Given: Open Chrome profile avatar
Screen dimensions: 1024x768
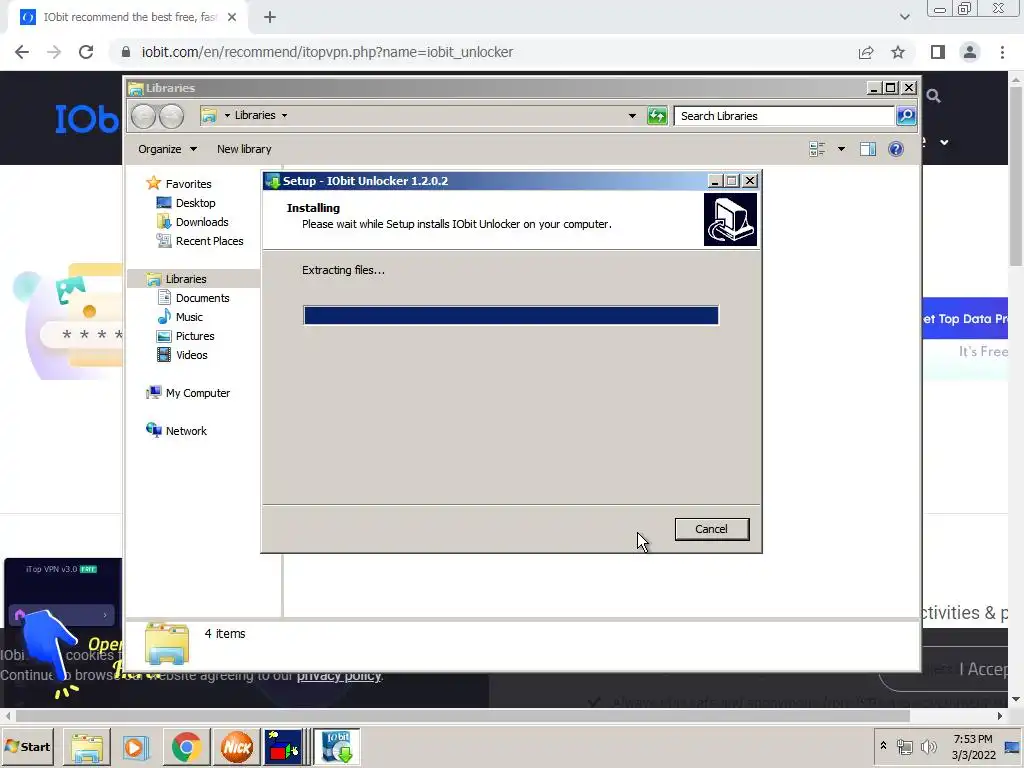Looking at the screenshot, I should click(970, 52).
